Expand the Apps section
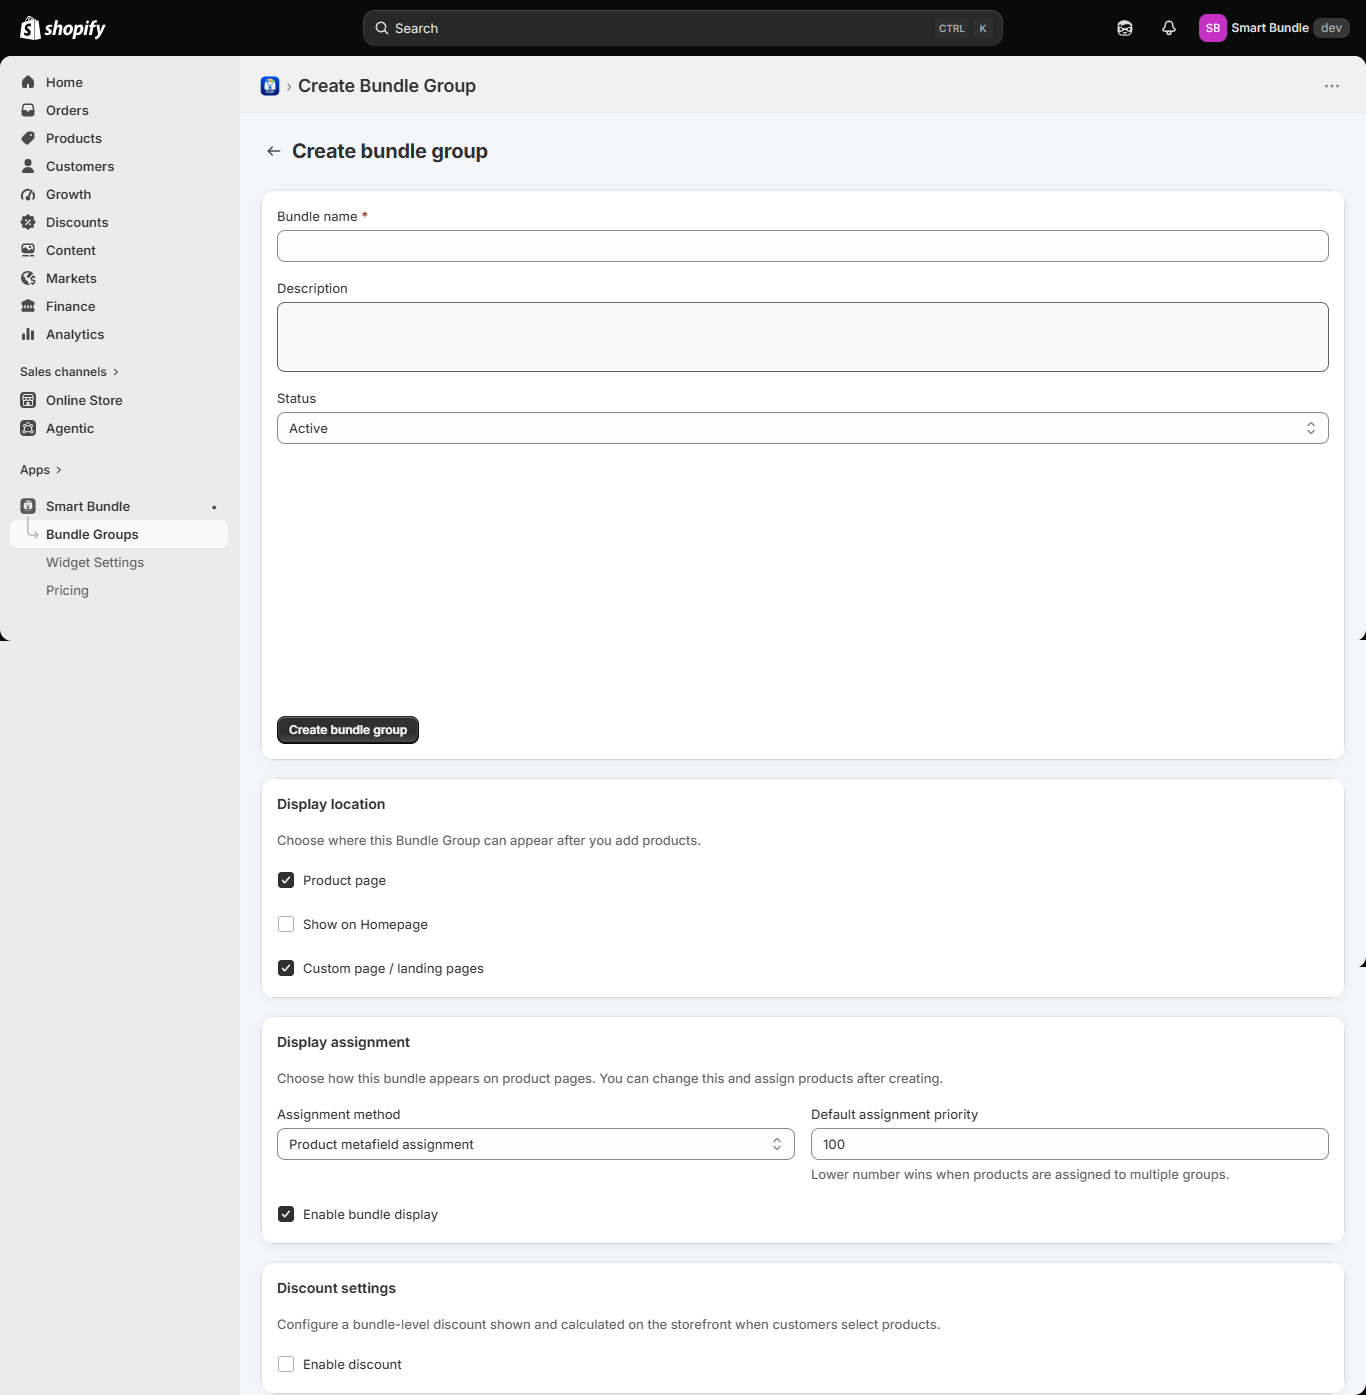This screenshot has width=1366, height=1395. point(41,470)
